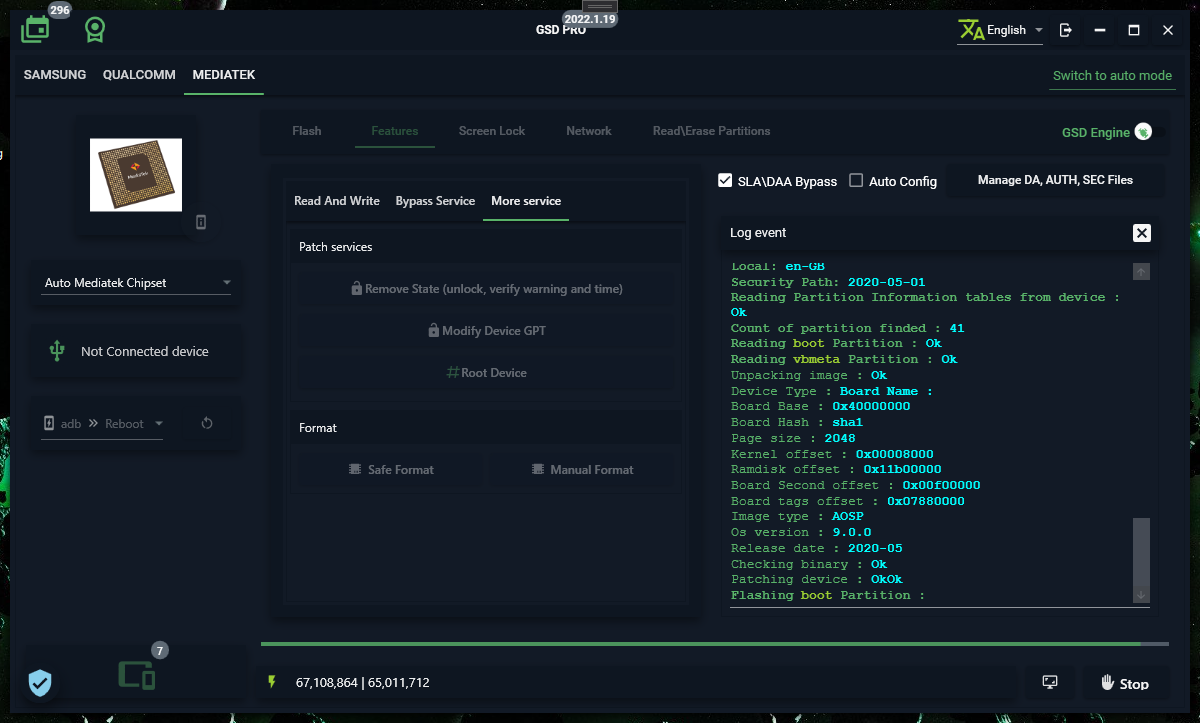Click log scrollbar down arrow
1200x723 pixels.
tap(1141, 595)
